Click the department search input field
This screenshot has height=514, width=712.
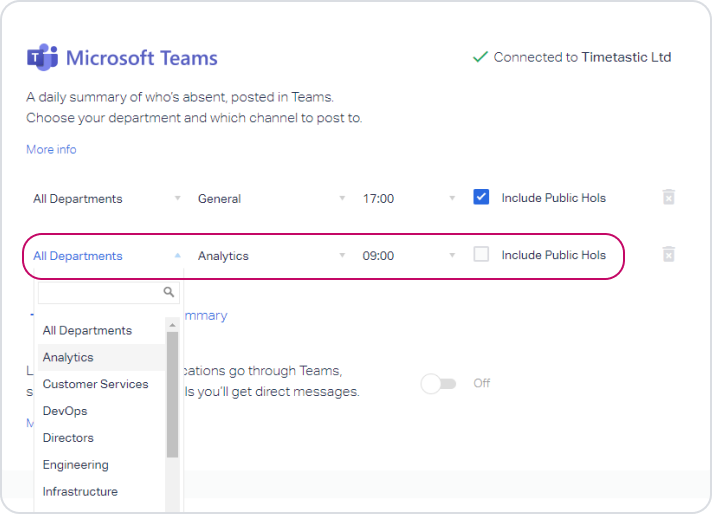[x=109, y=292]
